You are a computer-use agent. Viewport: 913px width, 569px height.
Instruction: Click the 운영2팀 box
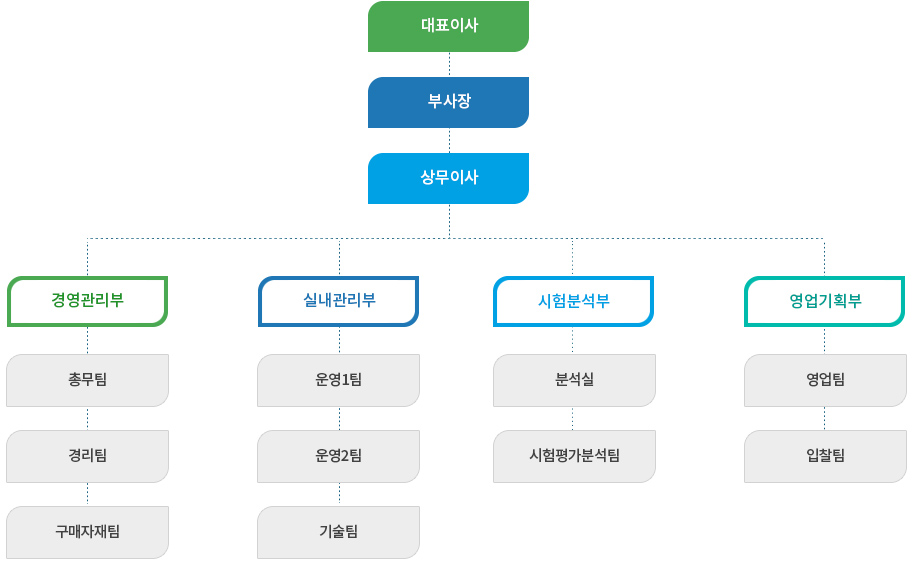(x=338, y=456)
